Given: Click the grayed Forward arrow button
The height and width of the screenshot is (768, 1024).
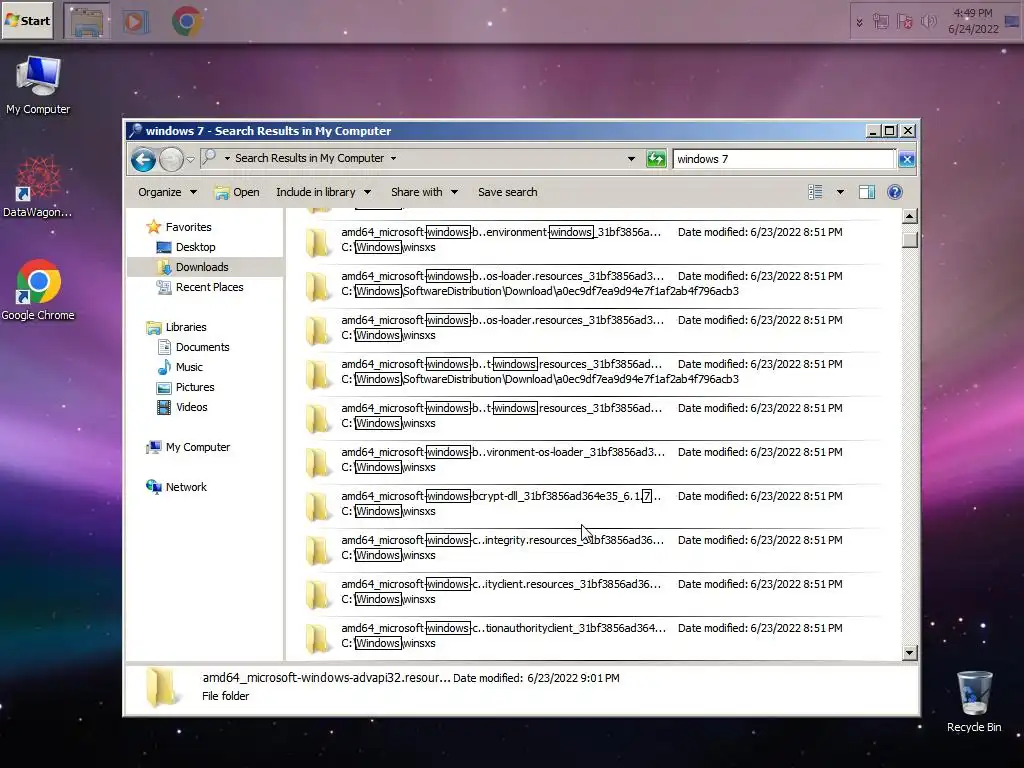Looking at the screenshot, I should (x=171, y=159).
